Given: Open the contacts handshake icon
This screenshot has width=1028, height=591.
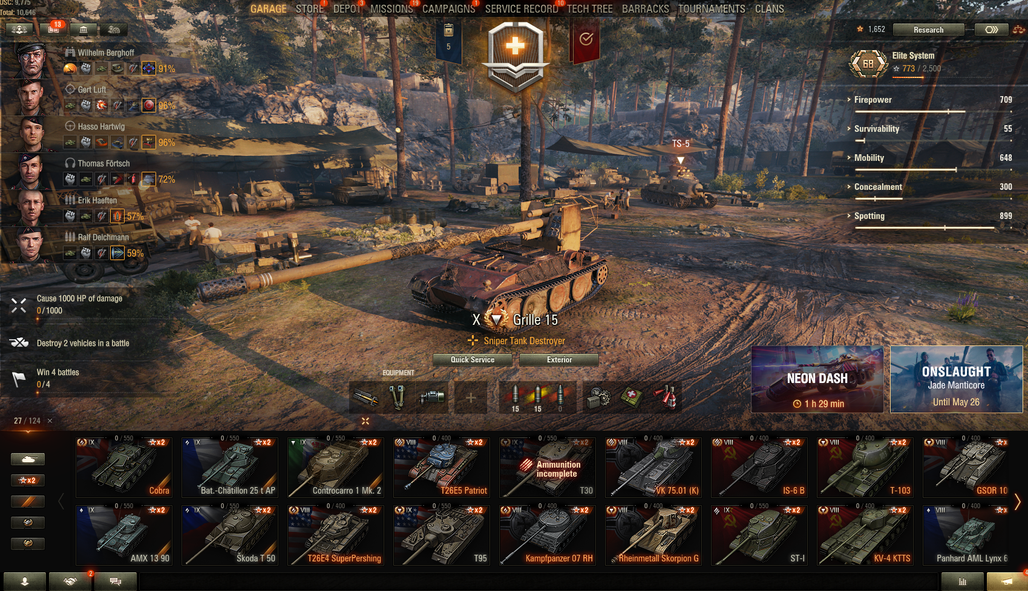Looking at the screenshot, I should pos(70,581).
